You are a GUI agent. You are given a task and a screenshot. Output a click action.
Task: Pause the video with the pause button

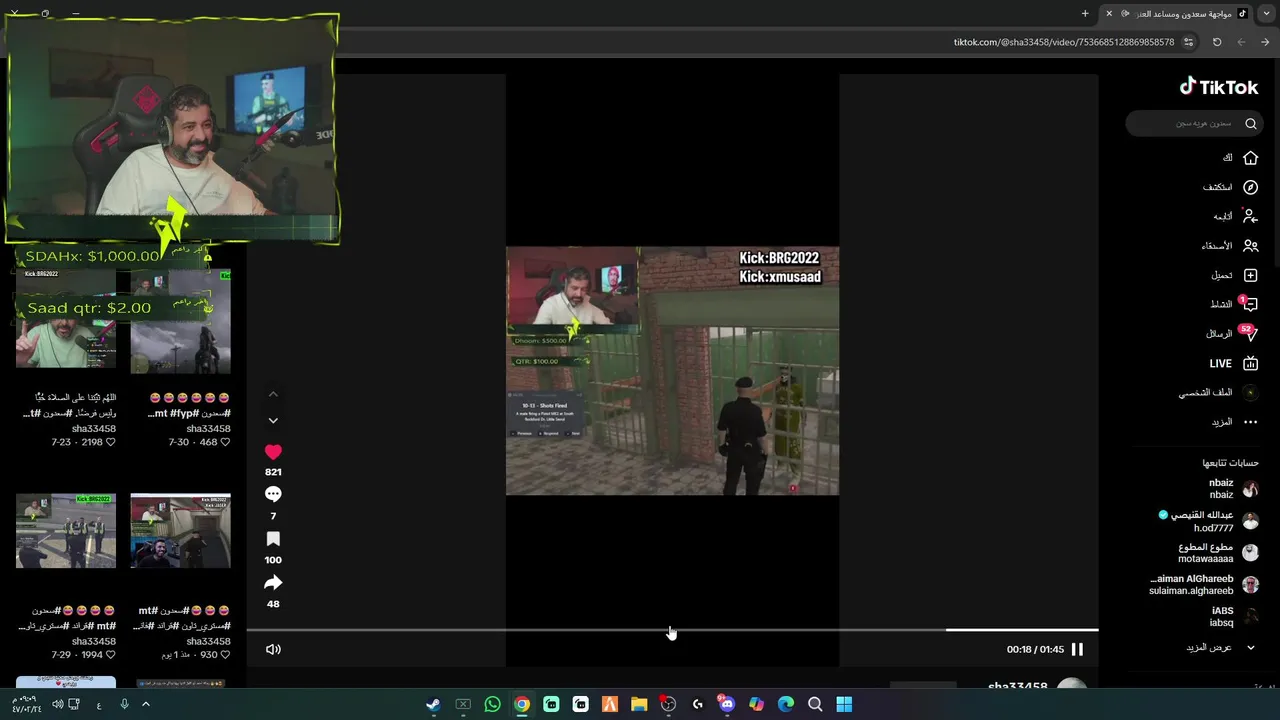1077,649
